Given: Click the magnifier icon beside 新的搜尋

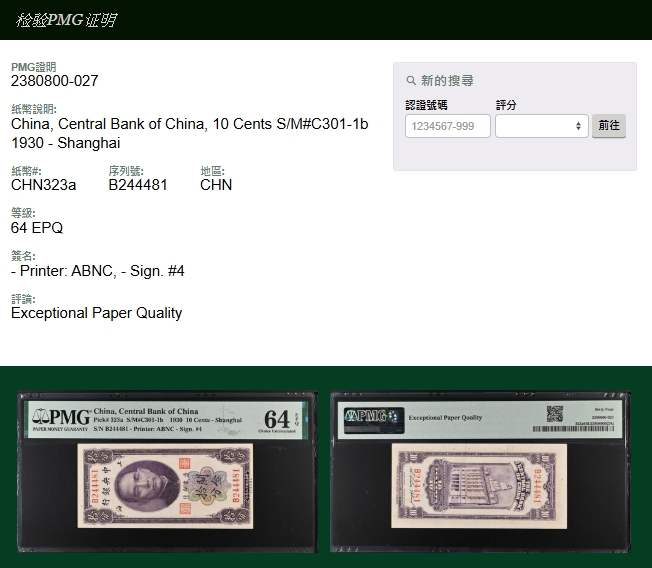Looking at the screenshot, I should click(x=411, y=81).
